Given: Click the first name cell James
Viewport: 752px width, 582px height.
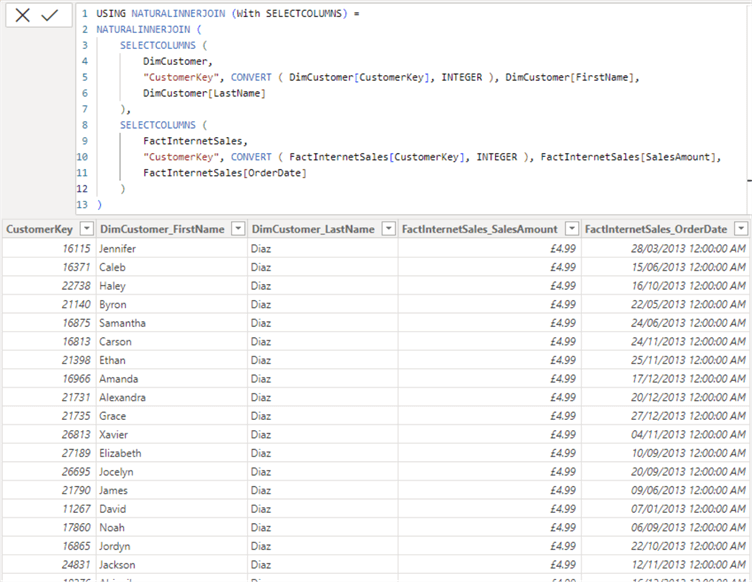Looking at the screenshot, I should coord(172,490).
